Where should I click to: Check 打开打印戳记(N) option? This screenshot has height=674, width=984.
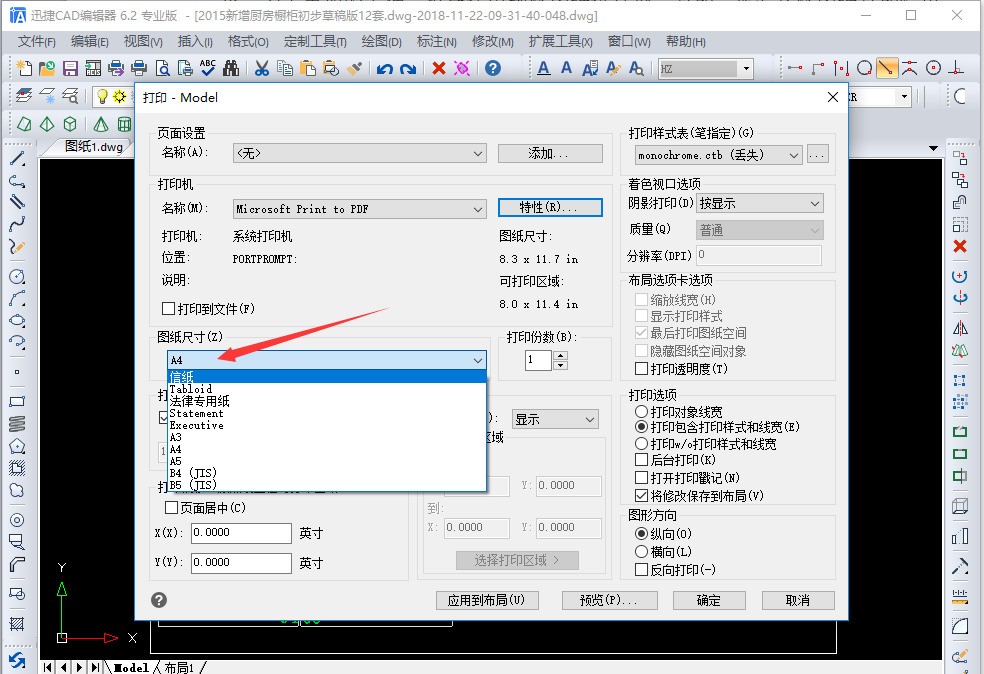(641, 478)
